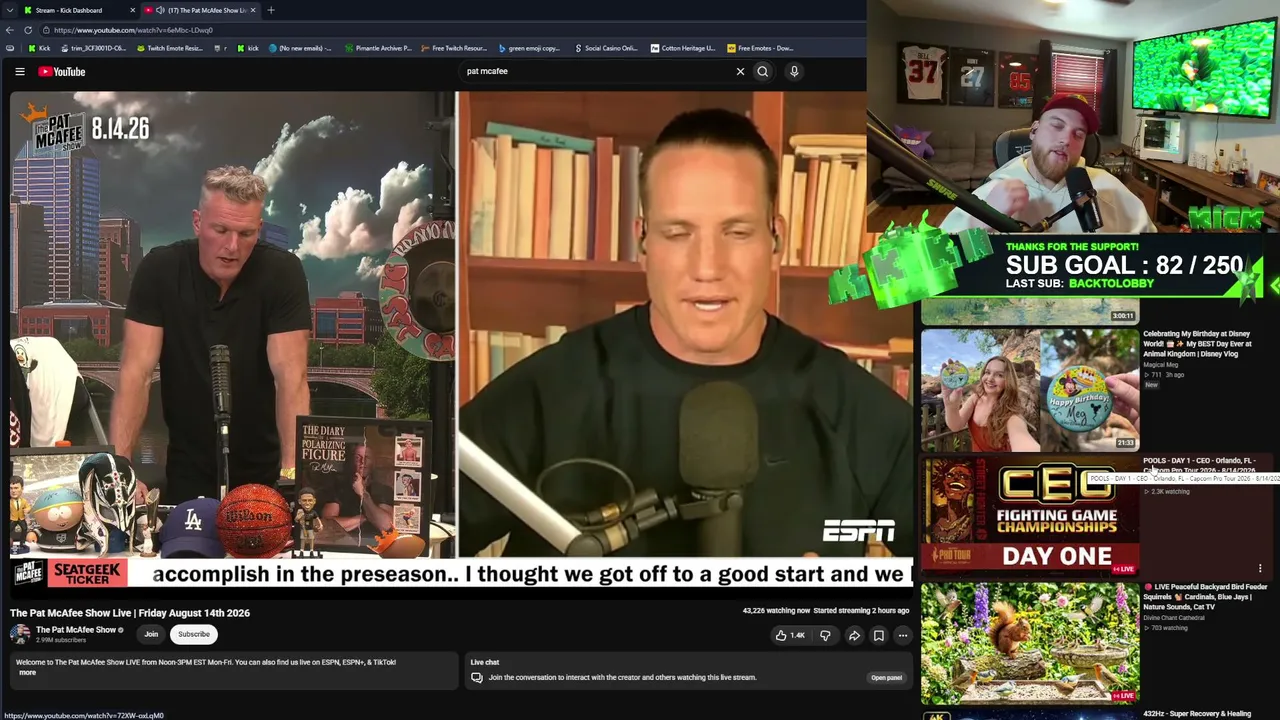Go back in browser history
This screenshot has width=1280, height=720.
(x=10, y=30)
